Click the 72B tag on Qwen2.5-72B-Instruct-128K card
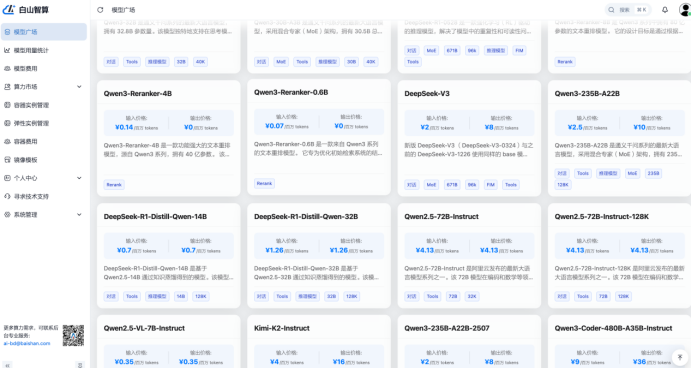Viewport: 691px width, 368px height. (x=603, y=296)
